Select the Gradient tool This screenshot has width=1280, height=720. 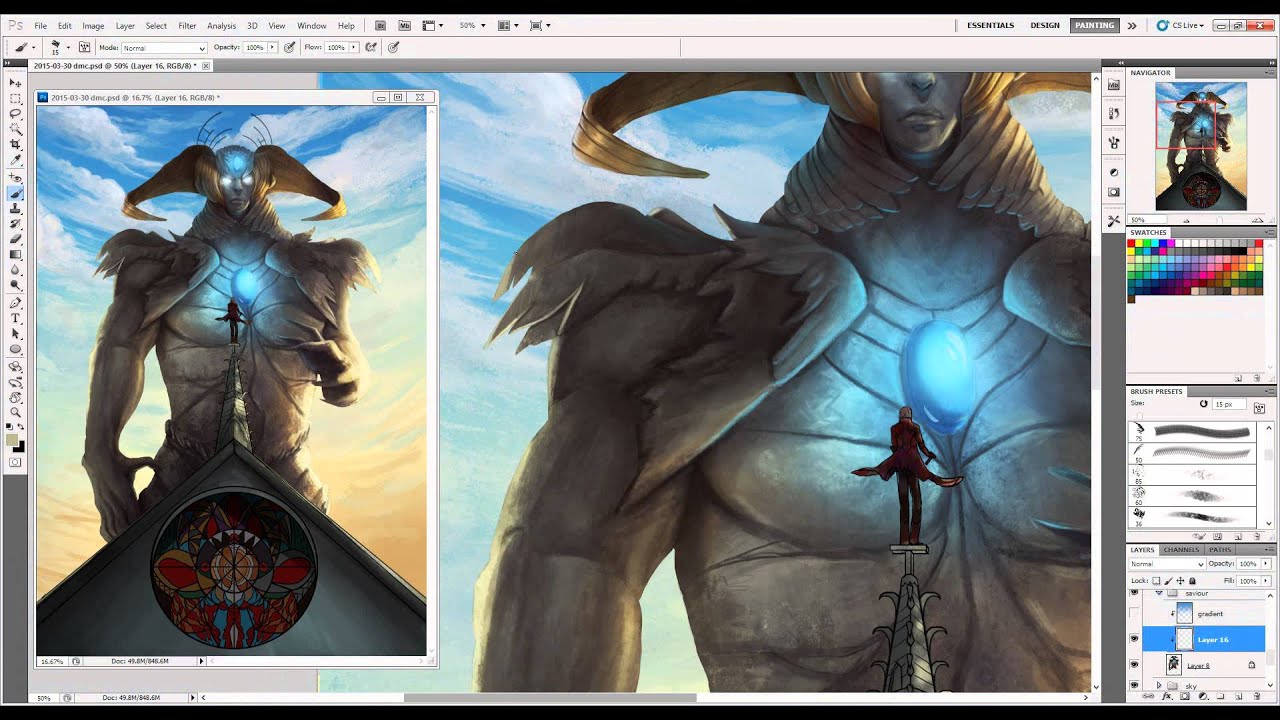click(15, 254)
